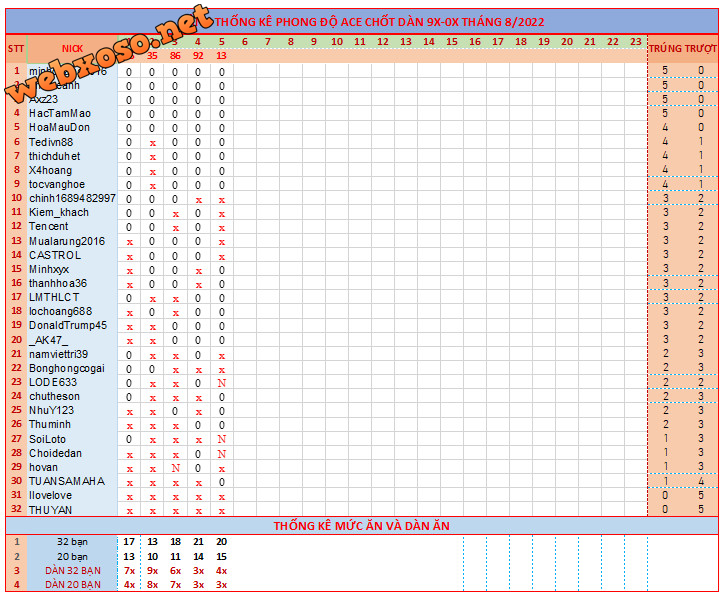The height and width of the screenshot is (596, 724).
Task: Select nick 'thichduhet'
Action: tap(54, 156)
